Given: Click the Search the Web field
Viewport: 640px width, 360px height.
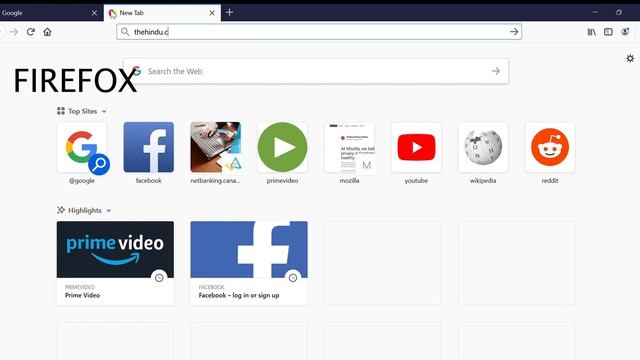Looking at the screenshot, I should 316,71.
